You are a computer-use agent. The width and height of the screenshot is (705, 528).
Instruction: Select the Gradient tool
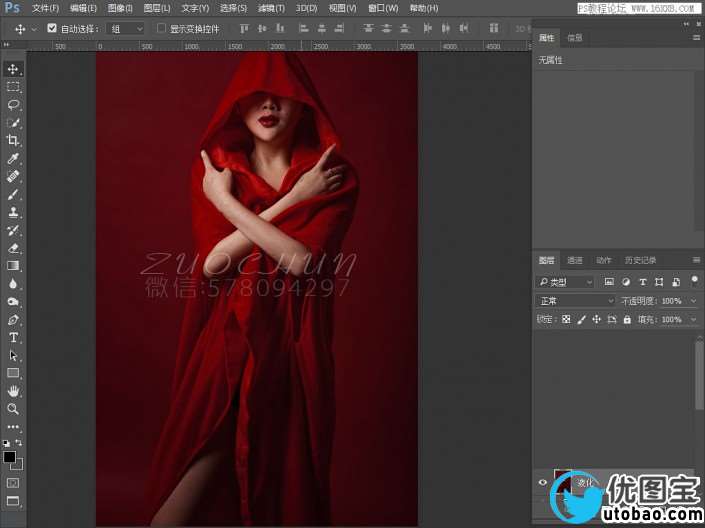click(13, 266)
